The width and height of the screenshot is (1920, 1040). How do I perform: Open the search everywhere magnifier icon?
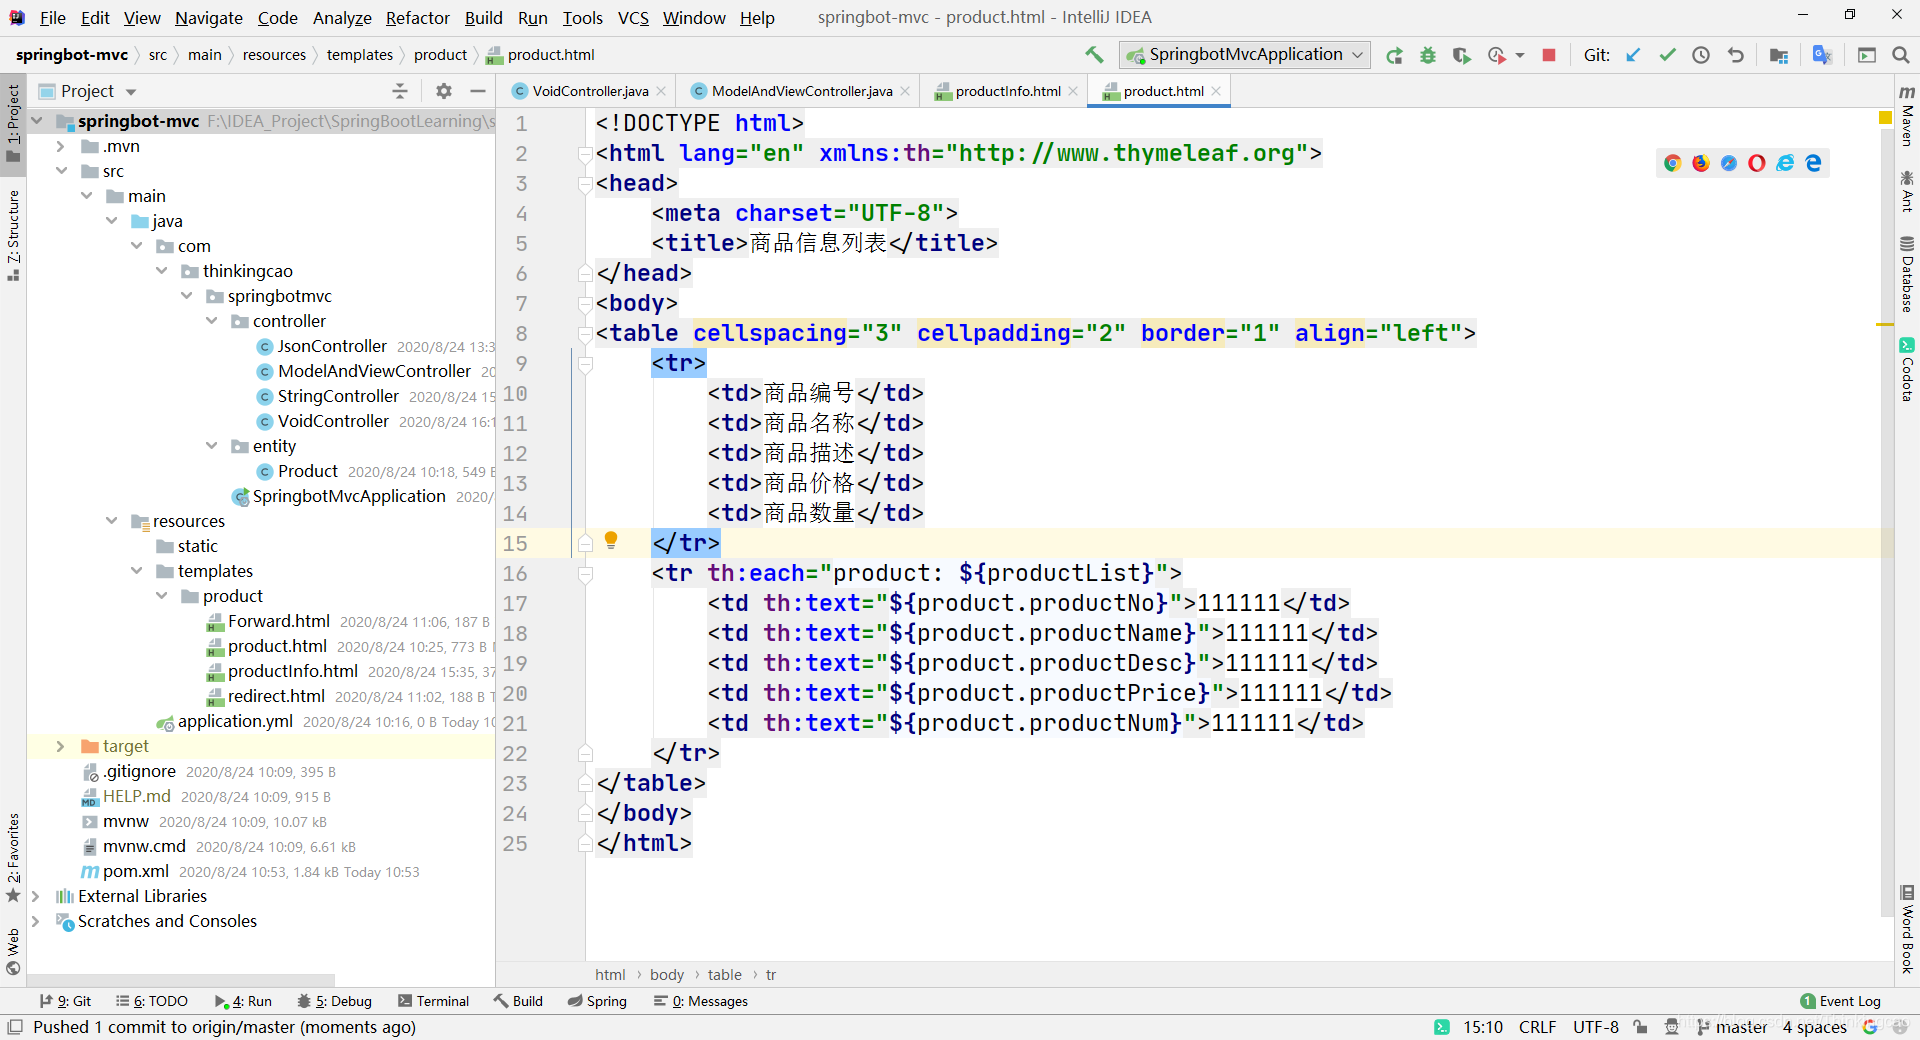pos(1901,55)
